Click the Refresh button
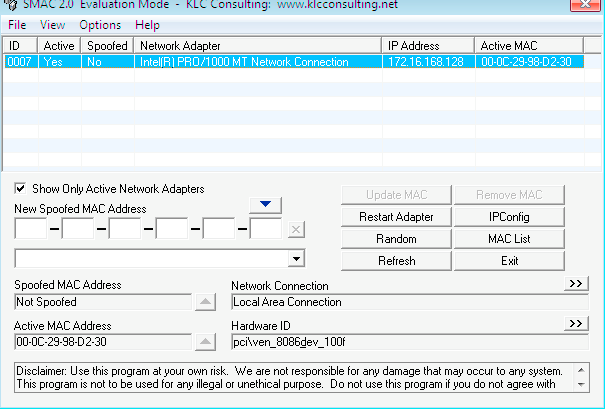605x409 pixels. click(x=396, y=261)
